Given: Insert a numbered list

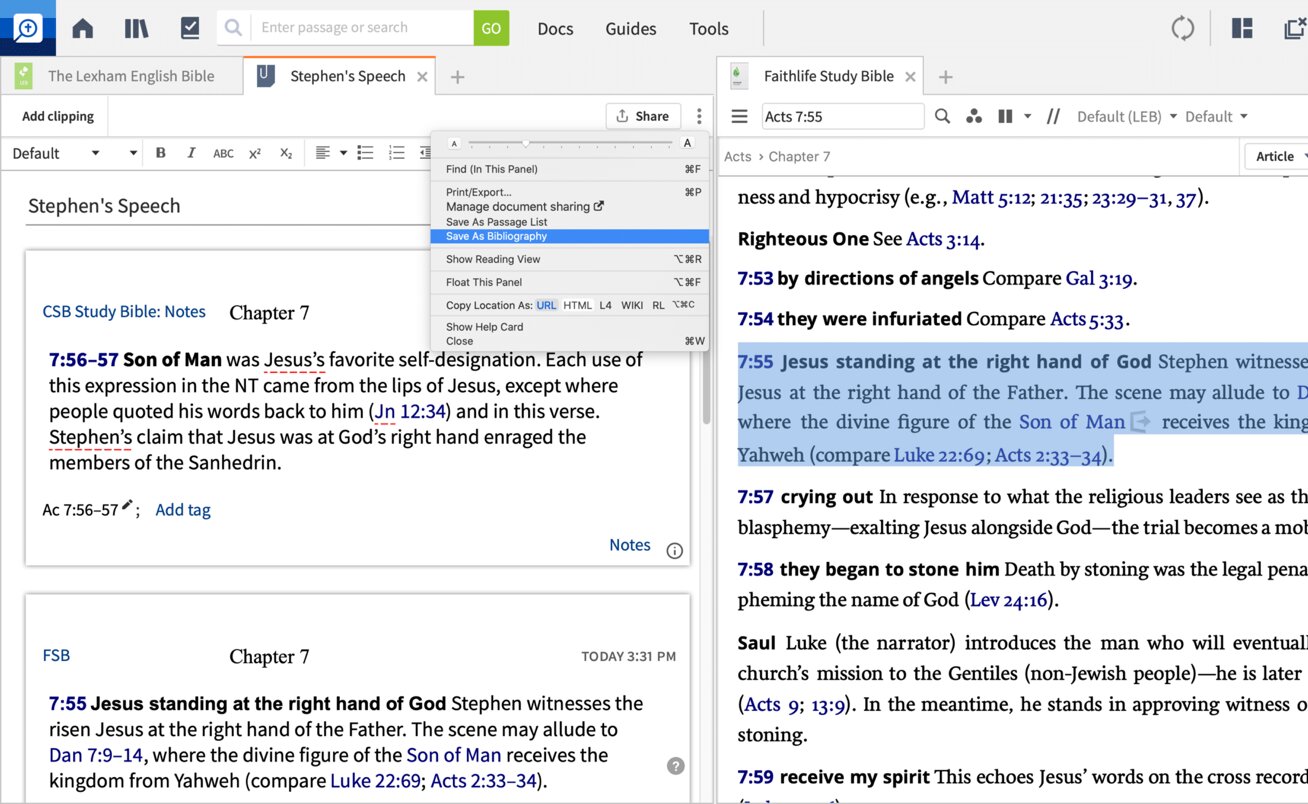Looking at the screenshot, I should pos(397,153).
